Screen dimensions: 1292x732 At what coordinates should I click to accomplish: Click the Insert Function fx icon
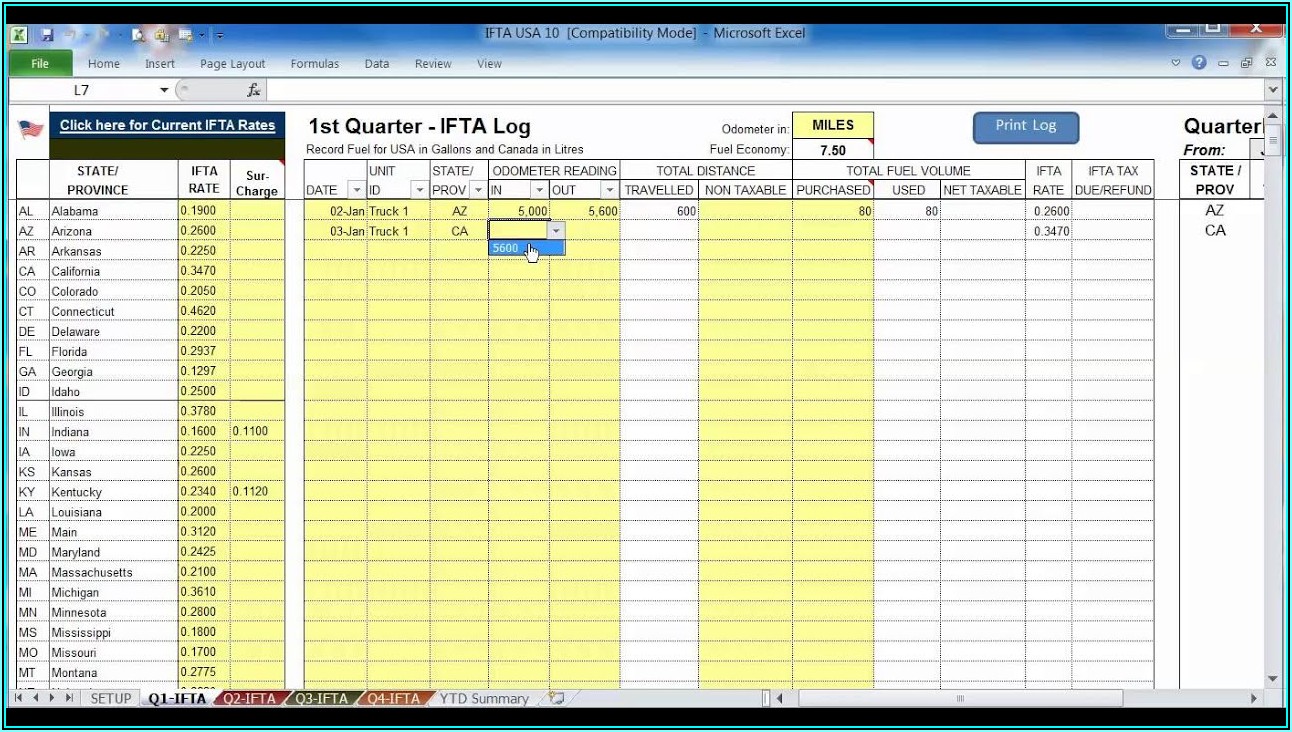point(254,90)
